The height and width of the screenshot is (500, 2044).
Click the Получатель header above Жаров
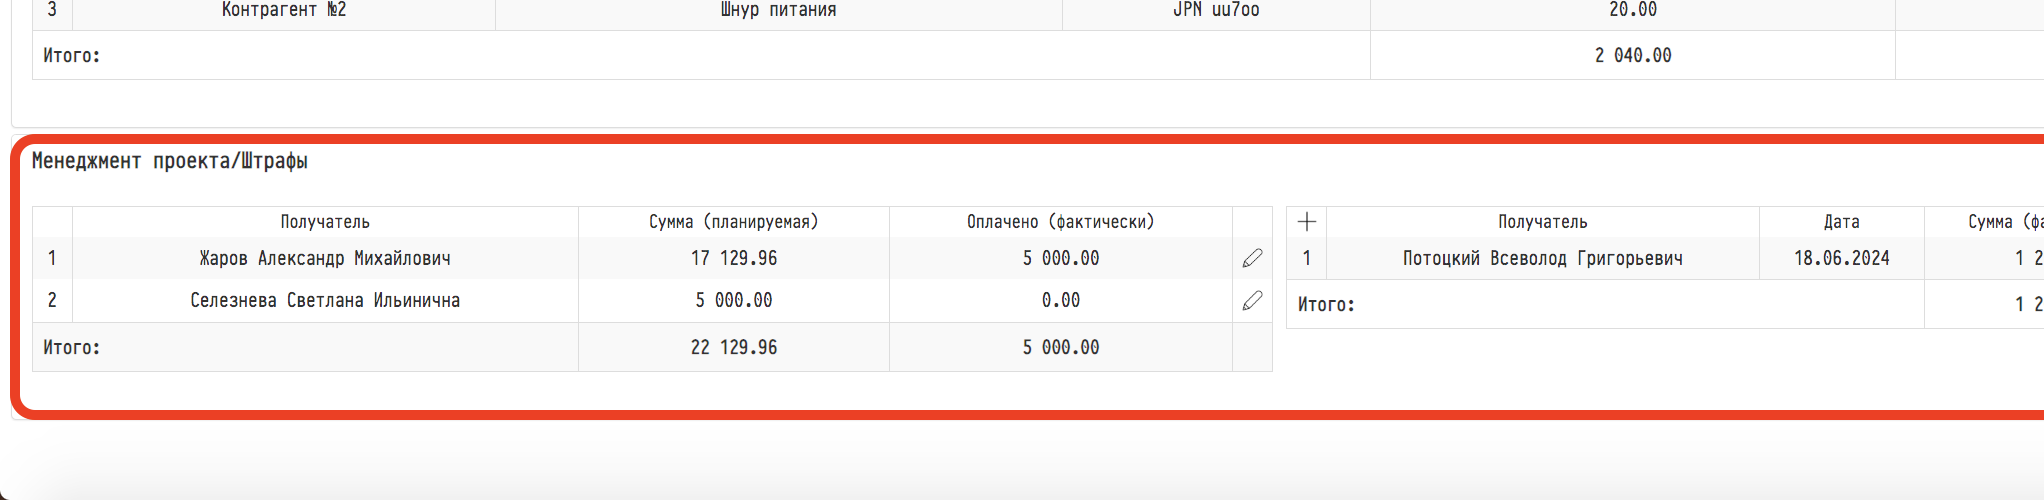pos(325,222)
